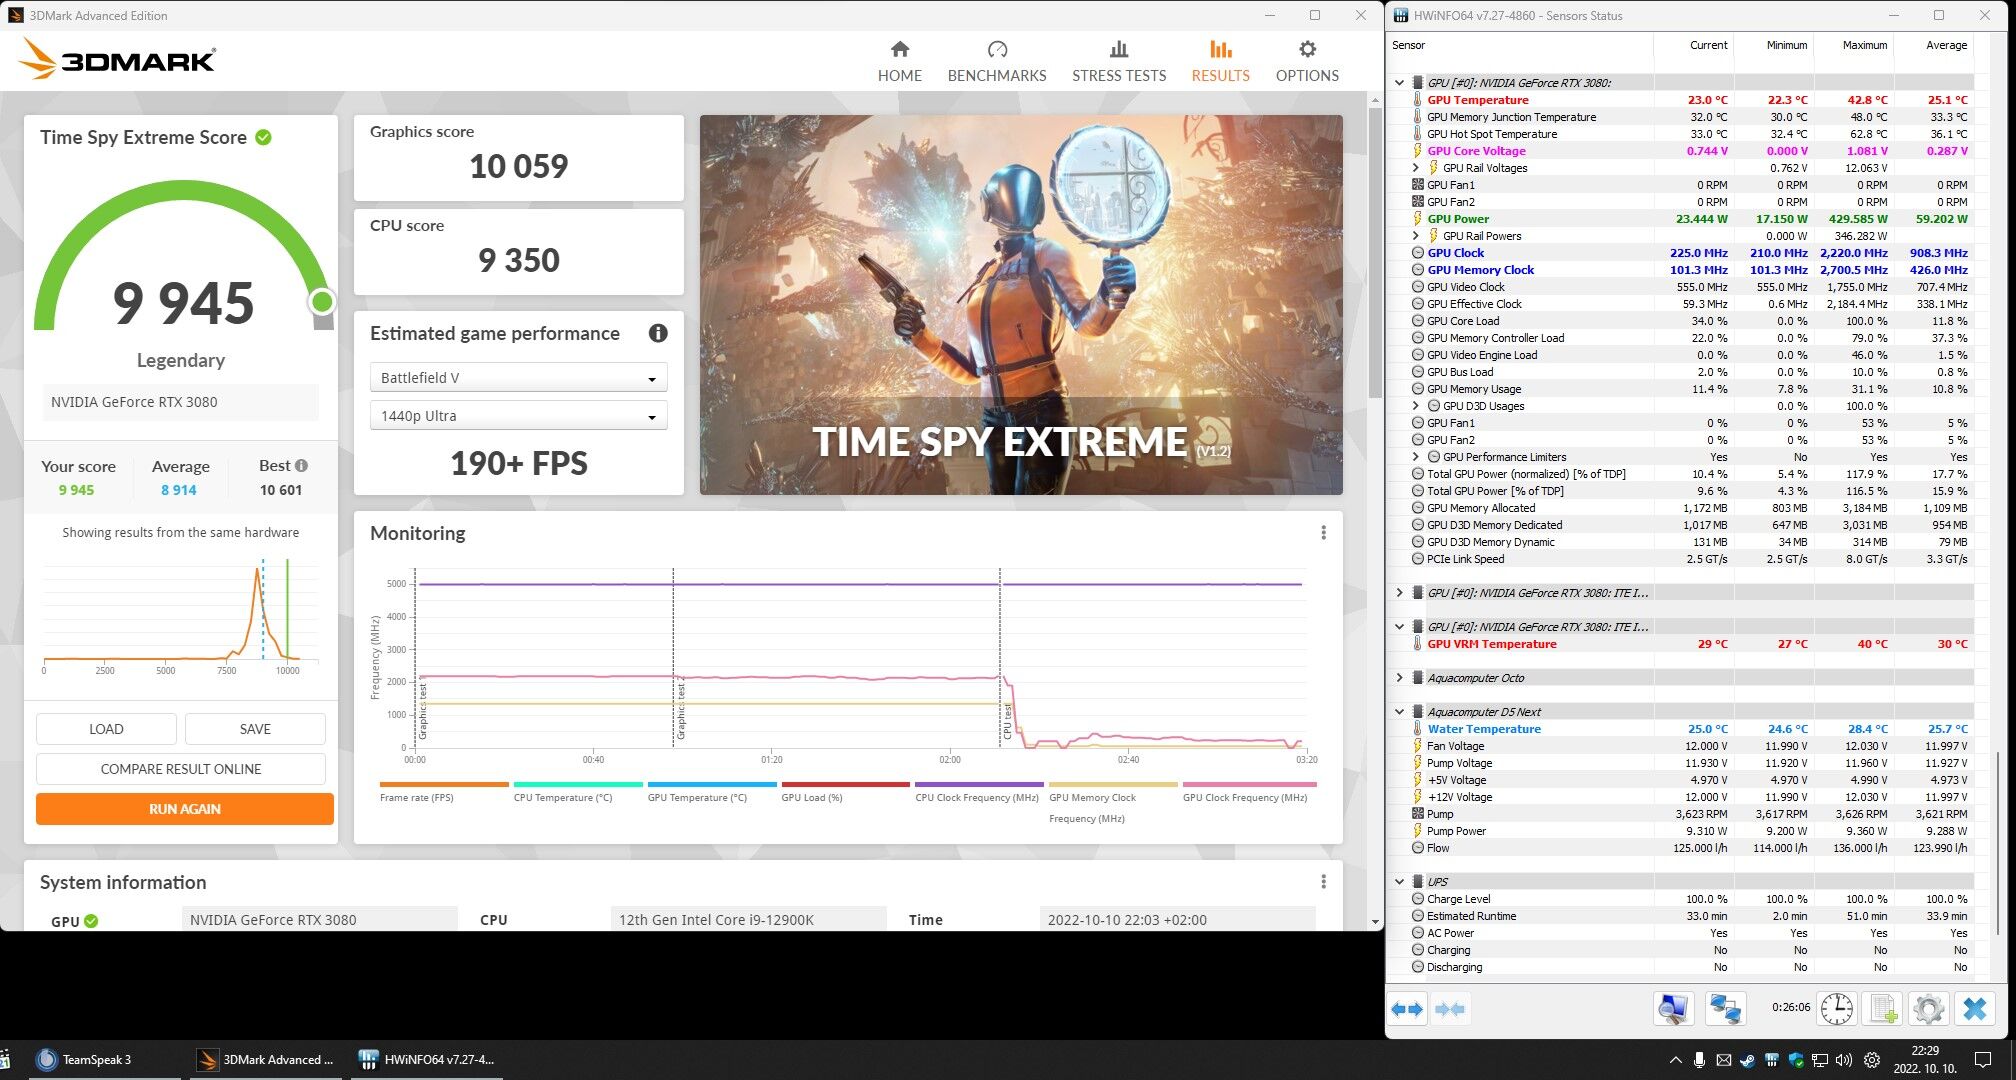
Task: Open STRESS TESTS tab
Action: (x=1119, y=61)
